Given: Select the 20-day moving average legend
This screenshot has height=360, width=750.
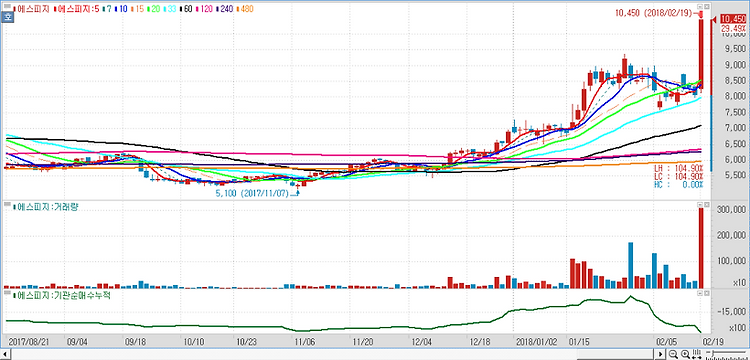Looking at the screenshot, I should (x=154, y=9).
